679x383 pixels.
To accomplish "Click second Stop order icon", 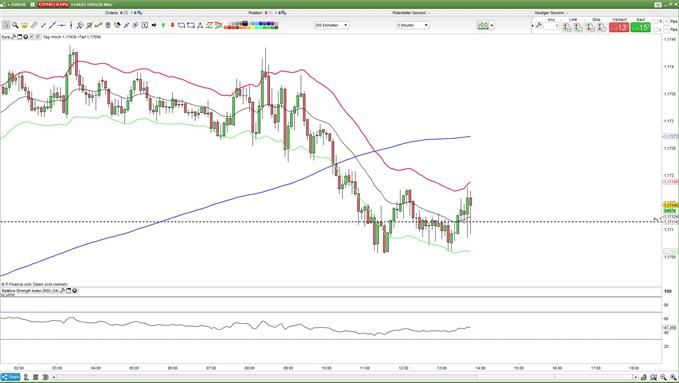I will [x=601, y=27].
